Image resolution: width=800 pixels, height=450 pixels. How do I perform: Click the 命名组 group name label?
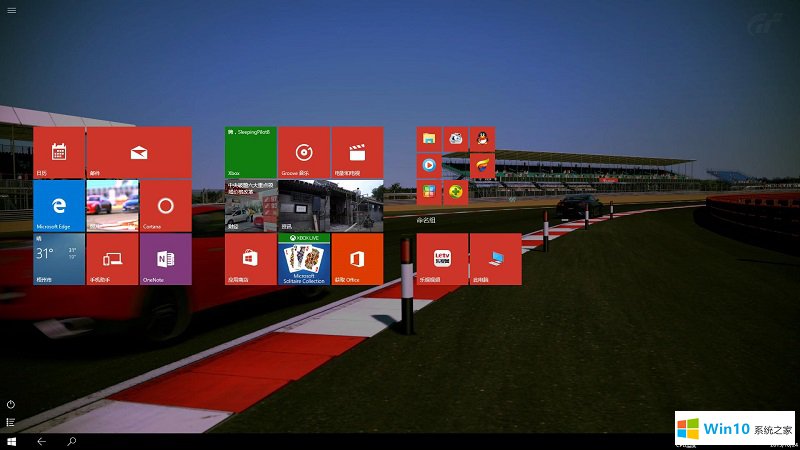426,220
